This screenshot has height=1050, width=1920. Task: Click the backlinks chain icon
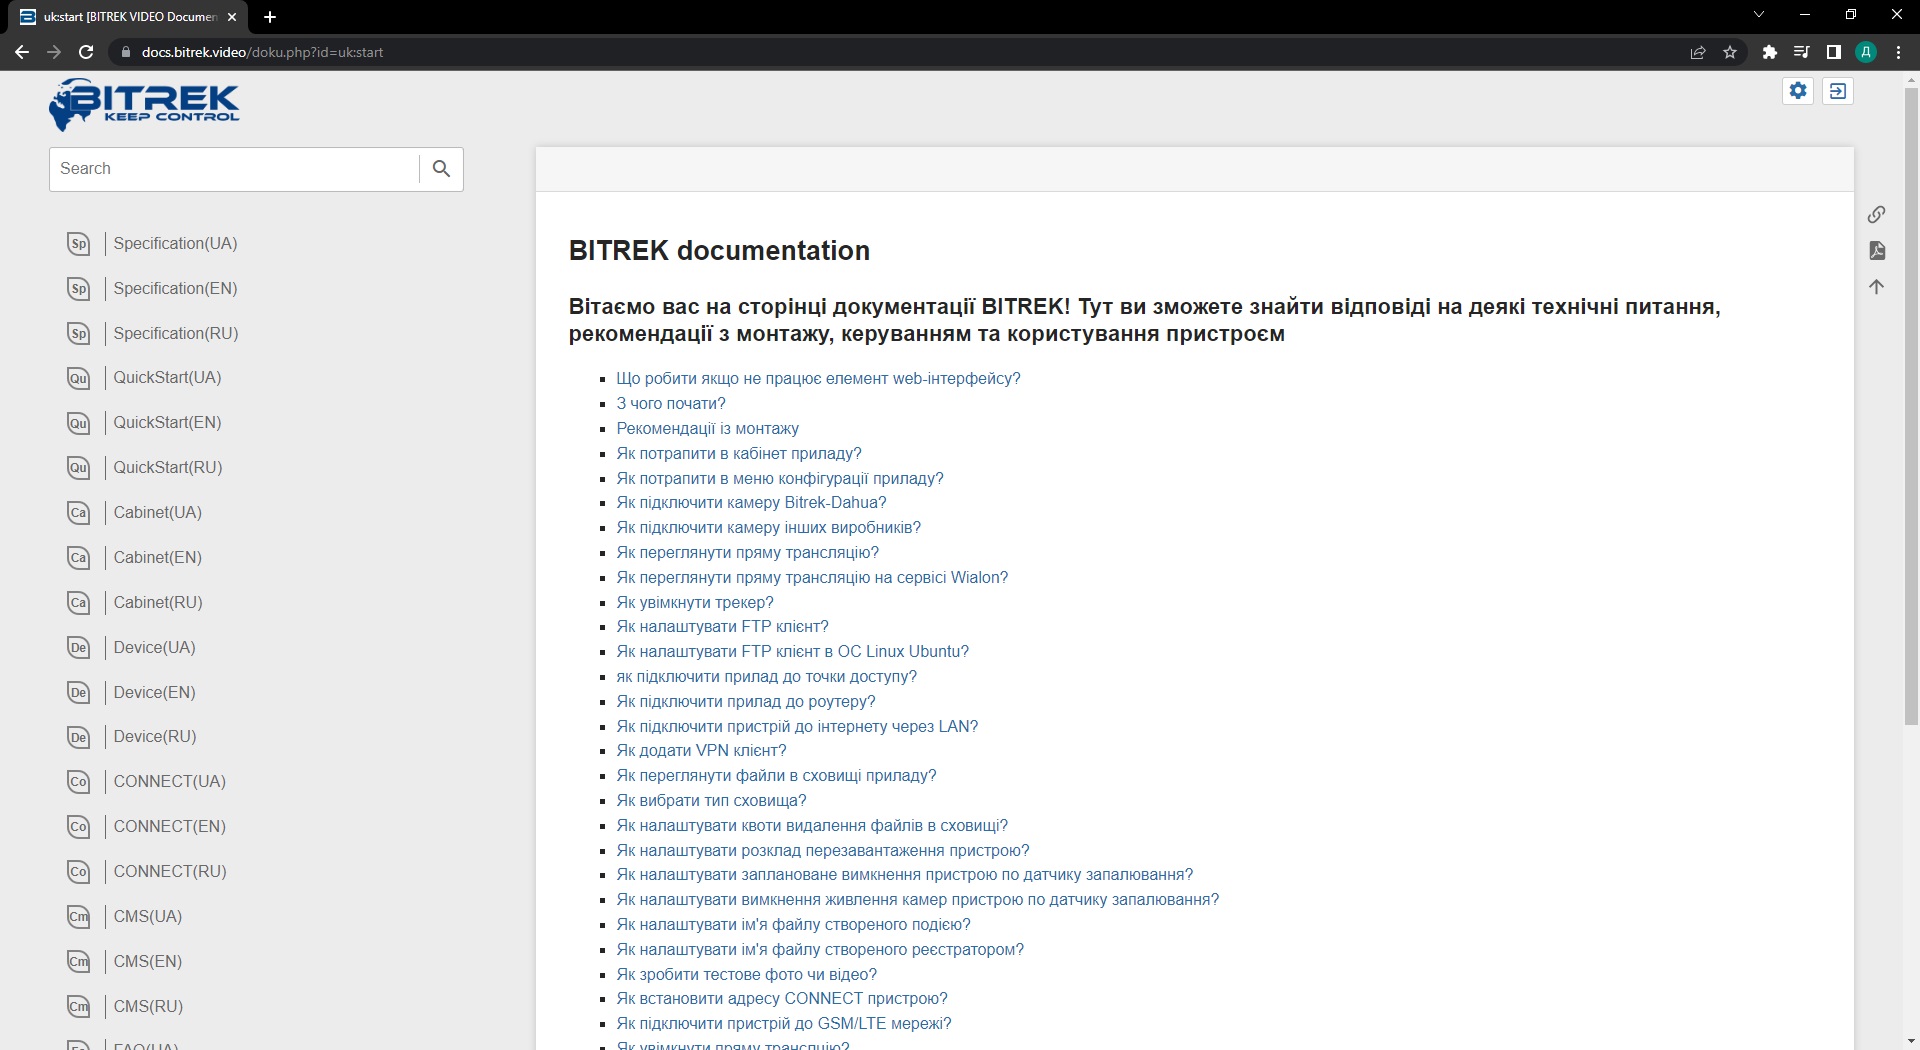(x=1876, y=214)
